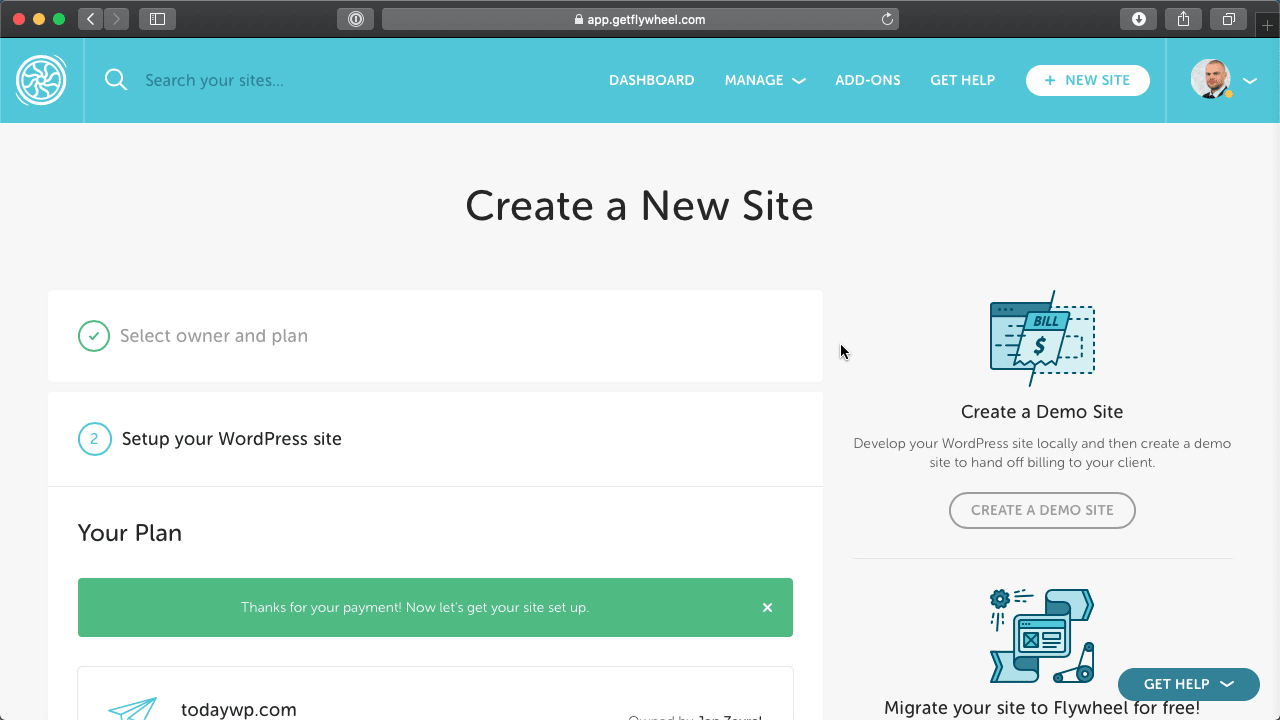Open GET HELP in the top navigation
This screenshot has height=720, width=1280.
(x=962, y=80)
